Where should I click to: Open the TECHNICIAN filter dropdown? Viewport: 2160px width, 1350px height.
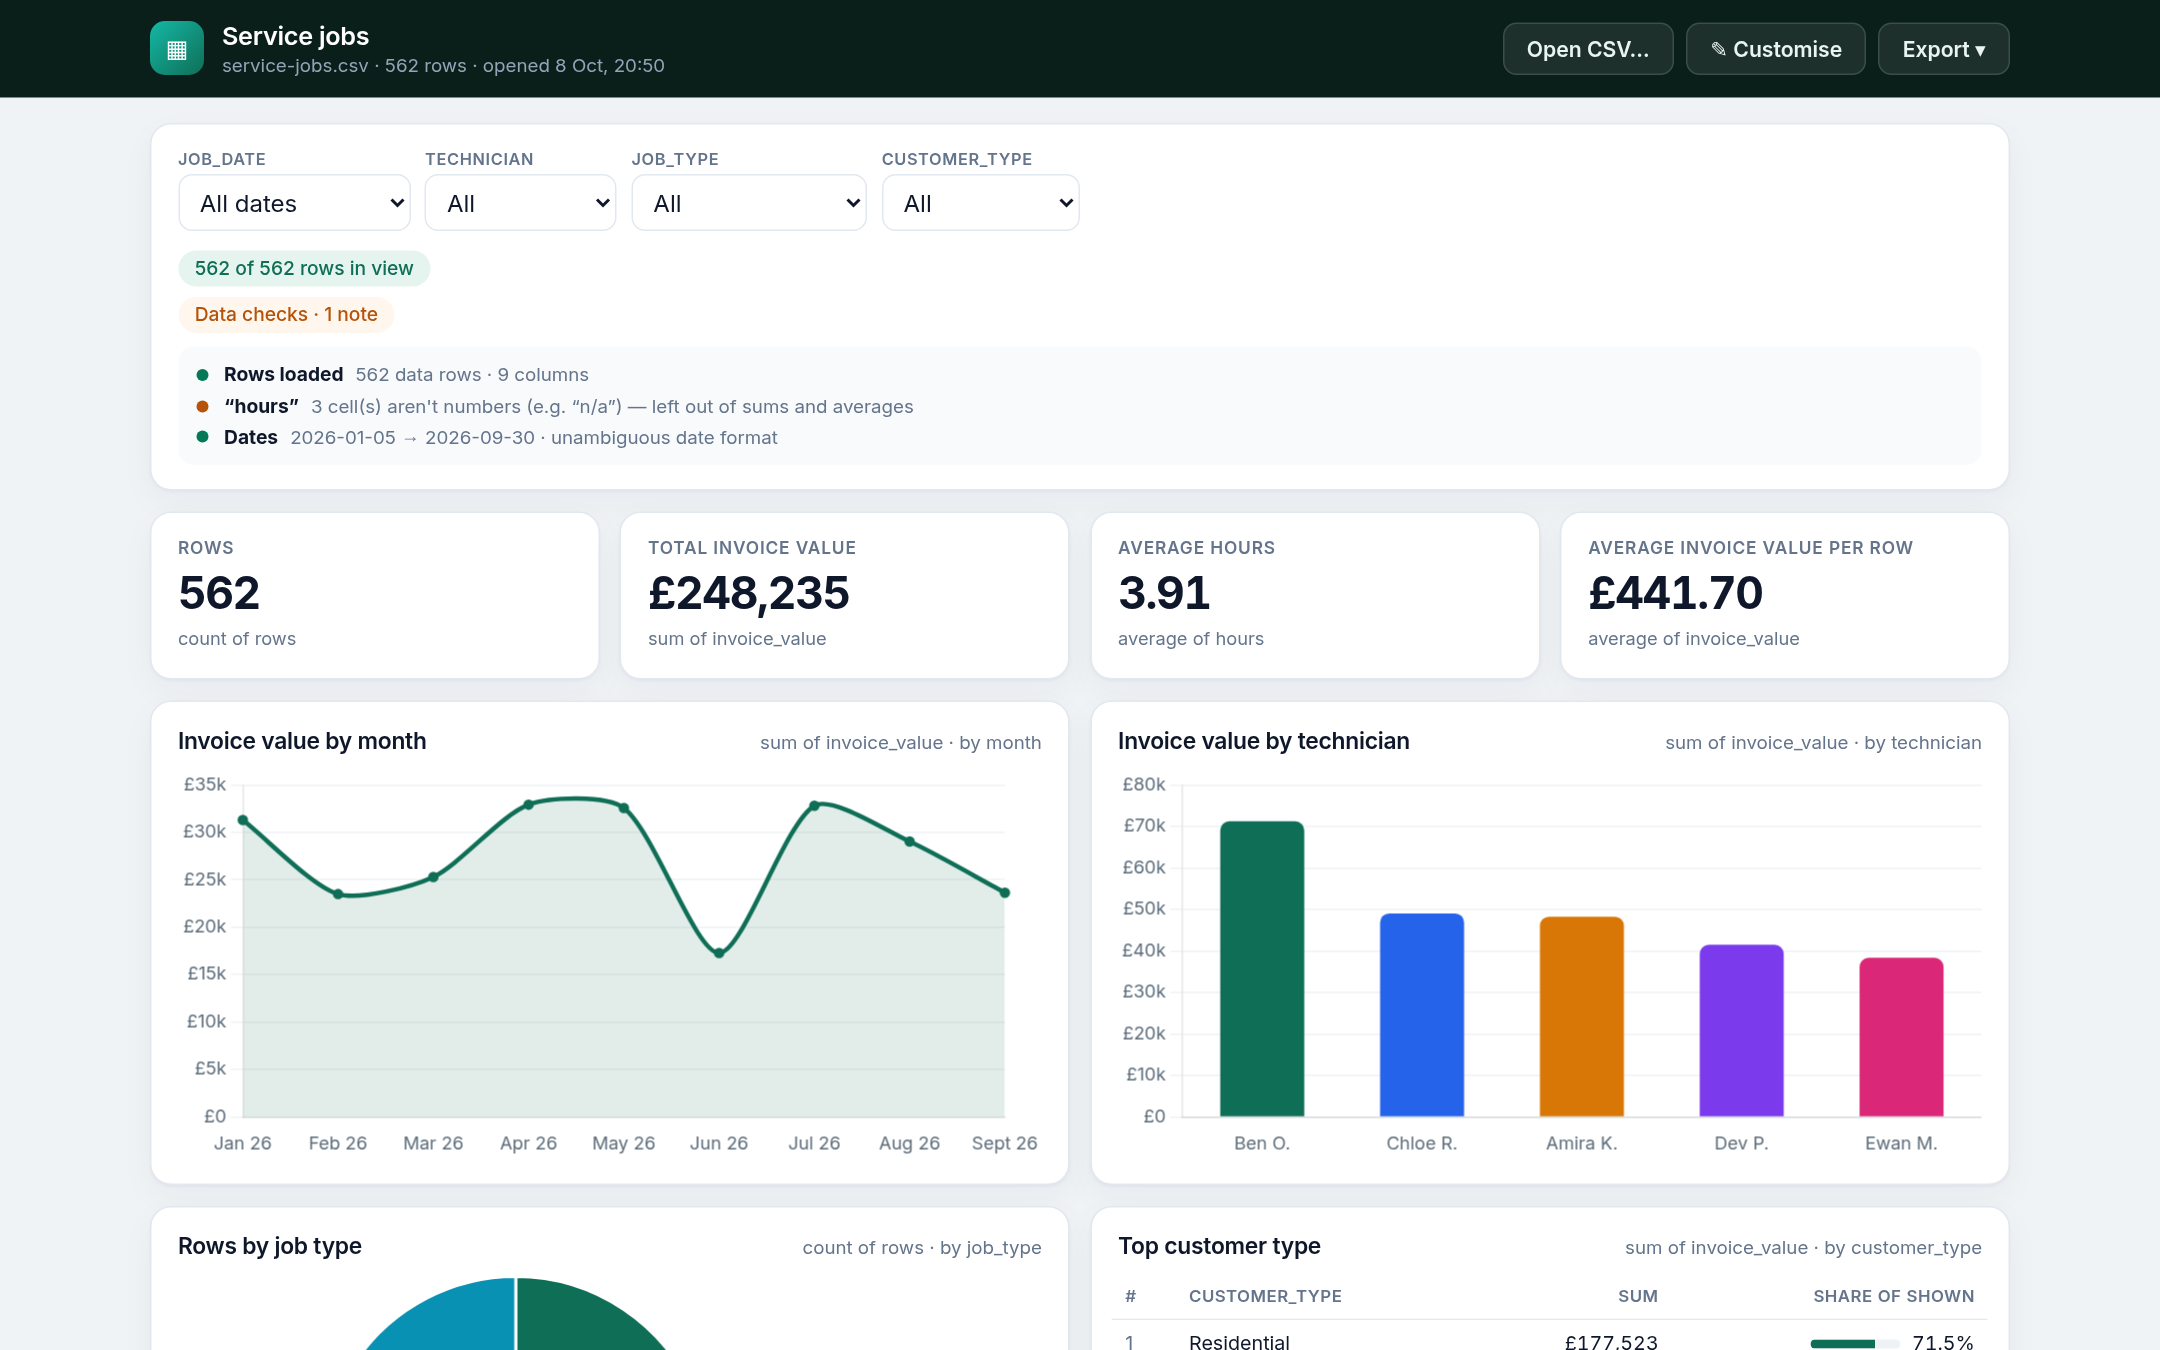(520, 203)
